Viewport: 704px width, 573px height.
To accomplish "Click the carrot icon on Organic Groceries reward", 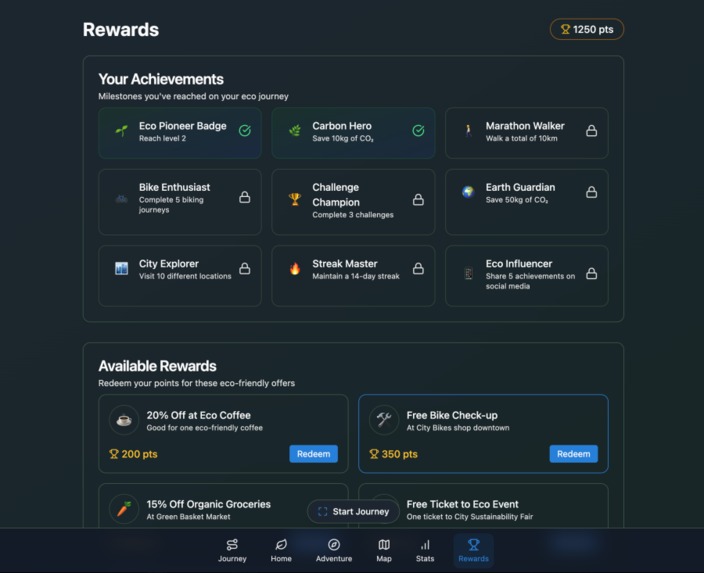I will click(124, 509).
